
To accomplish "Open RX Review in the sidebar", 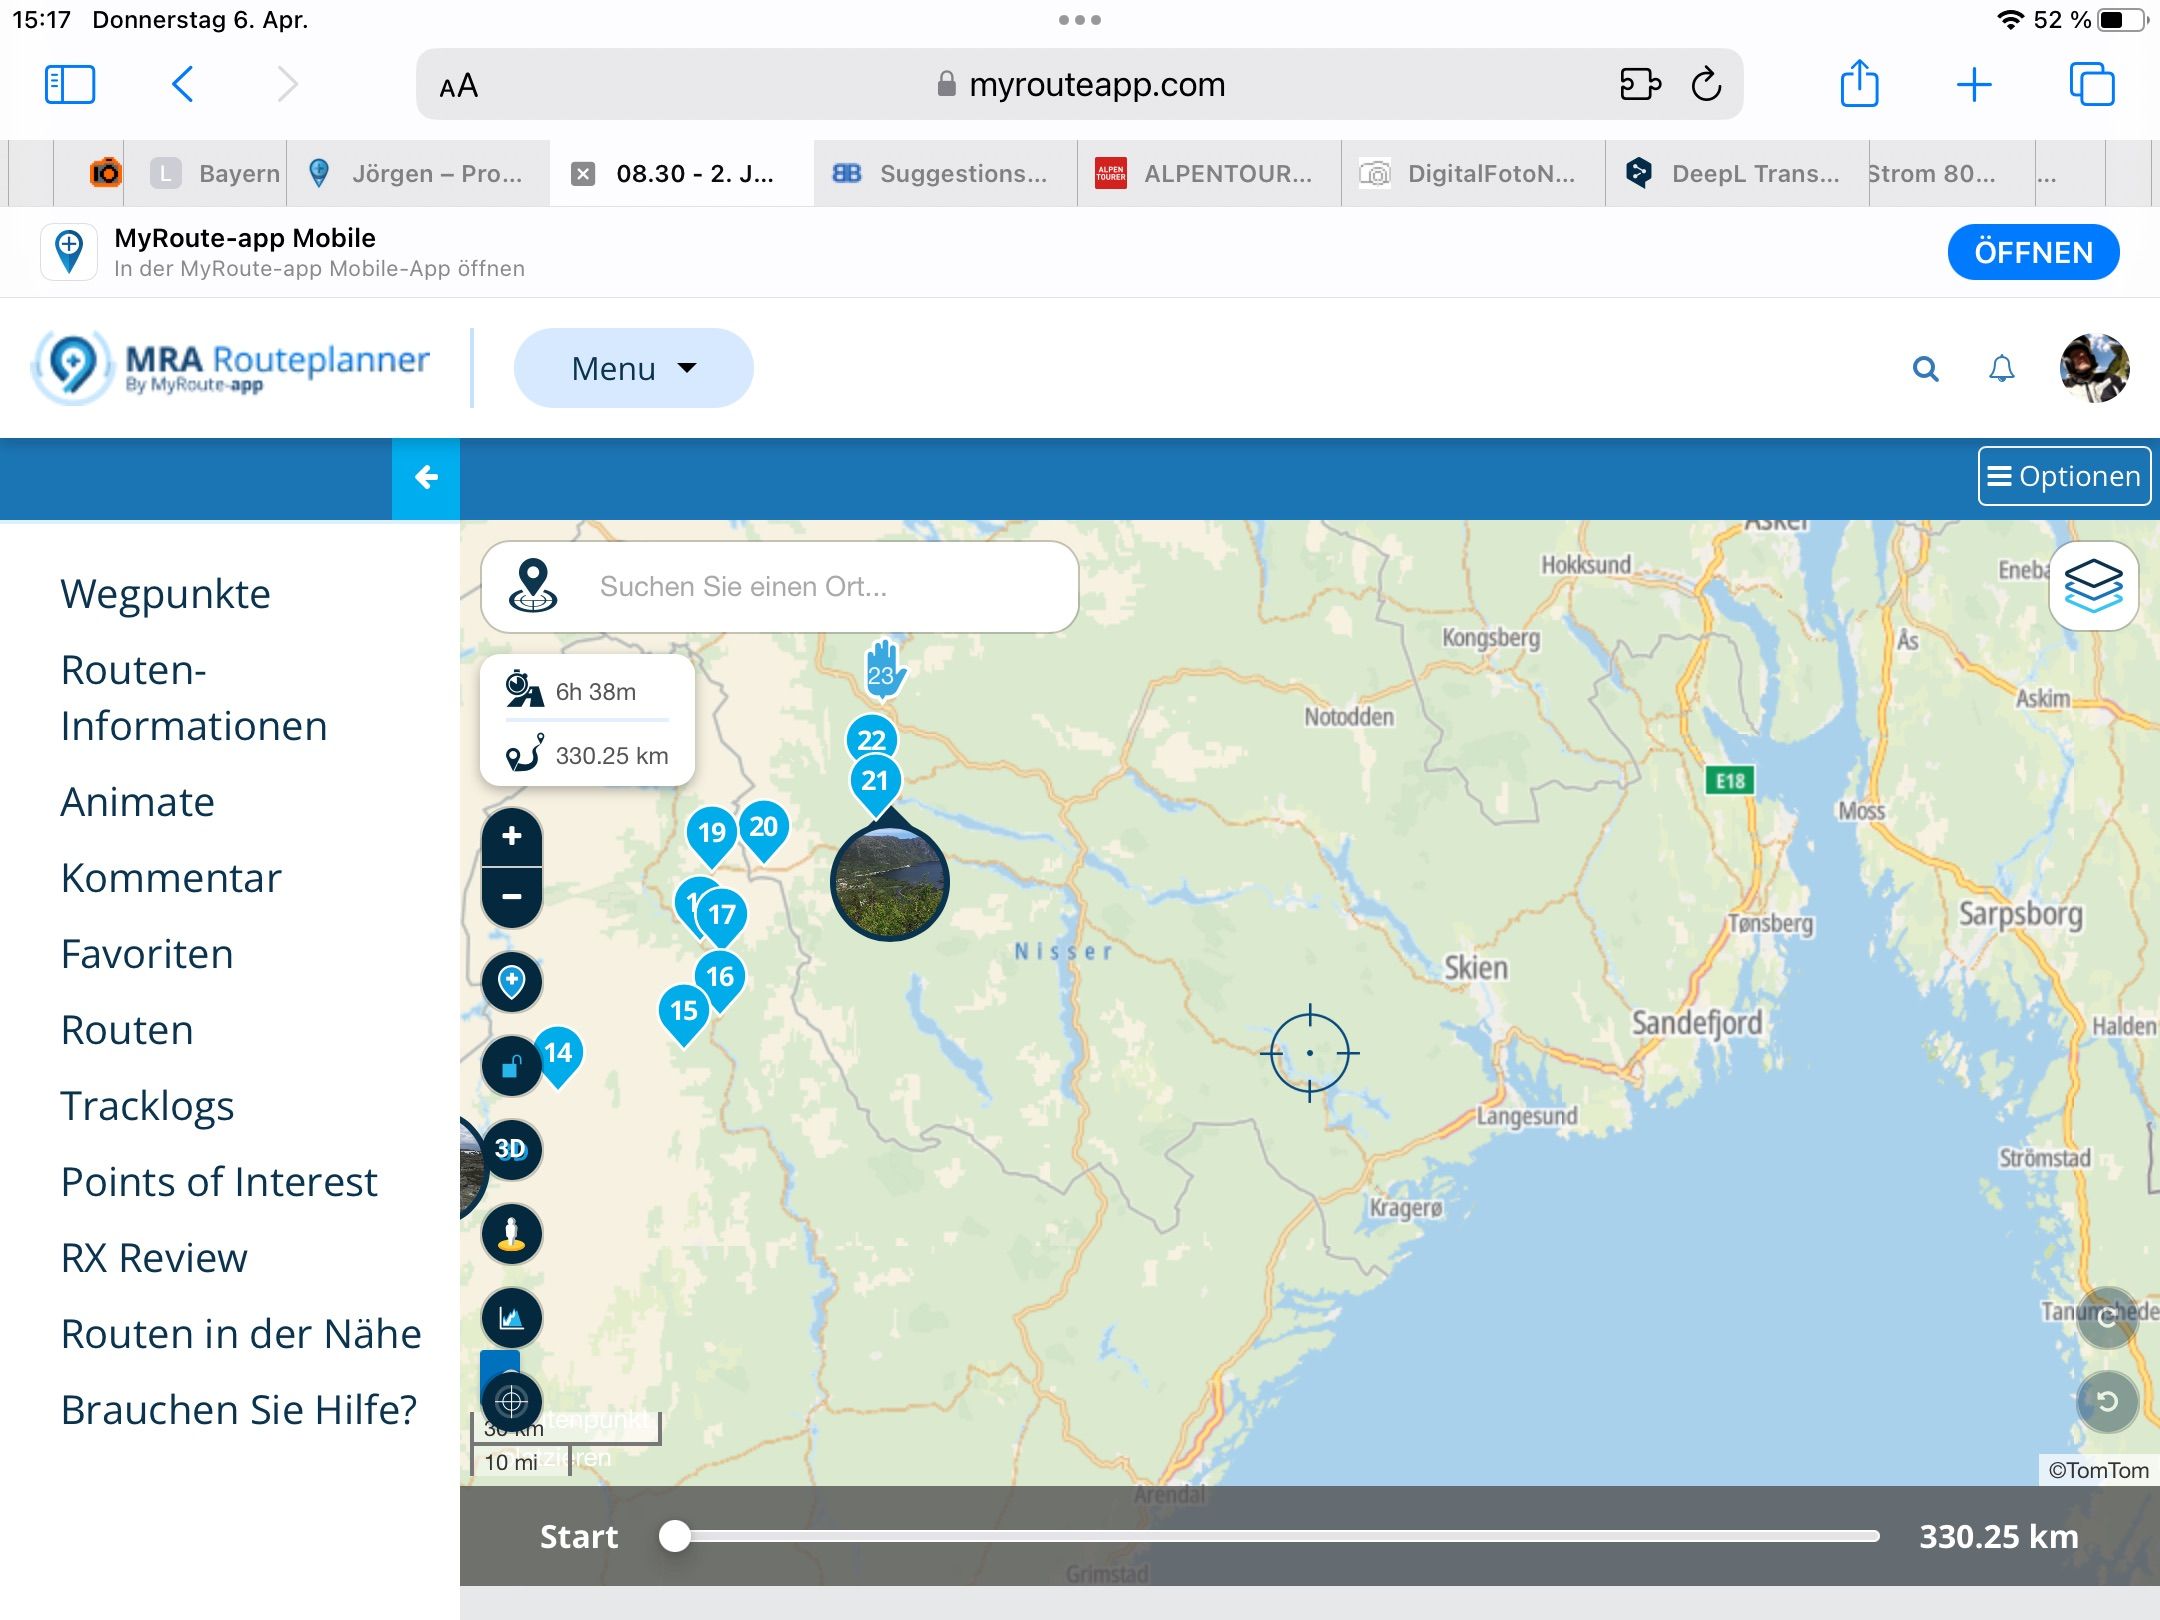I will tap(154, 1258).
